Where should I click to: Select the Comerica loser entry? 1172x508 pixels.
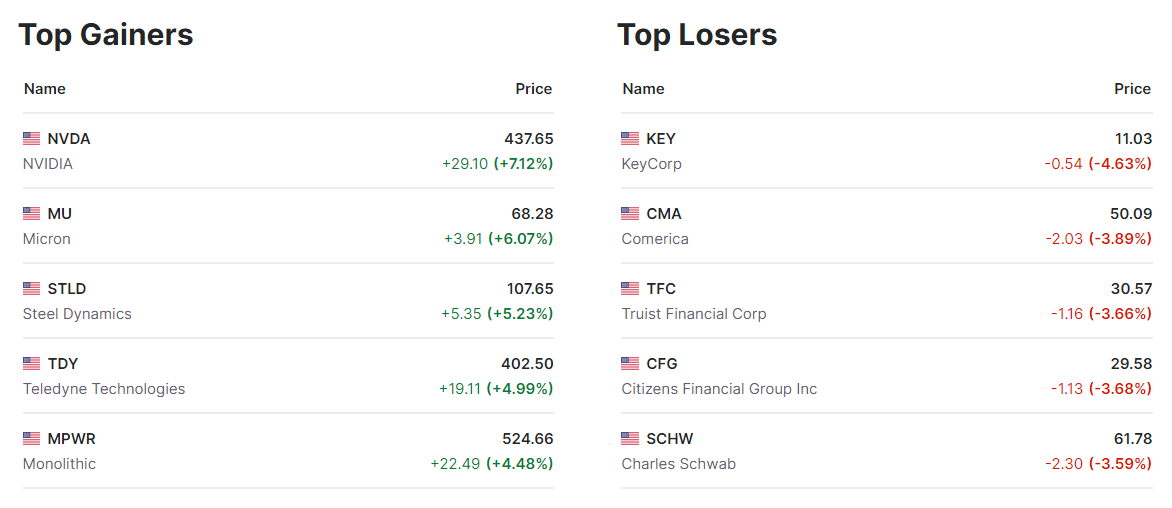click(655, 239)
